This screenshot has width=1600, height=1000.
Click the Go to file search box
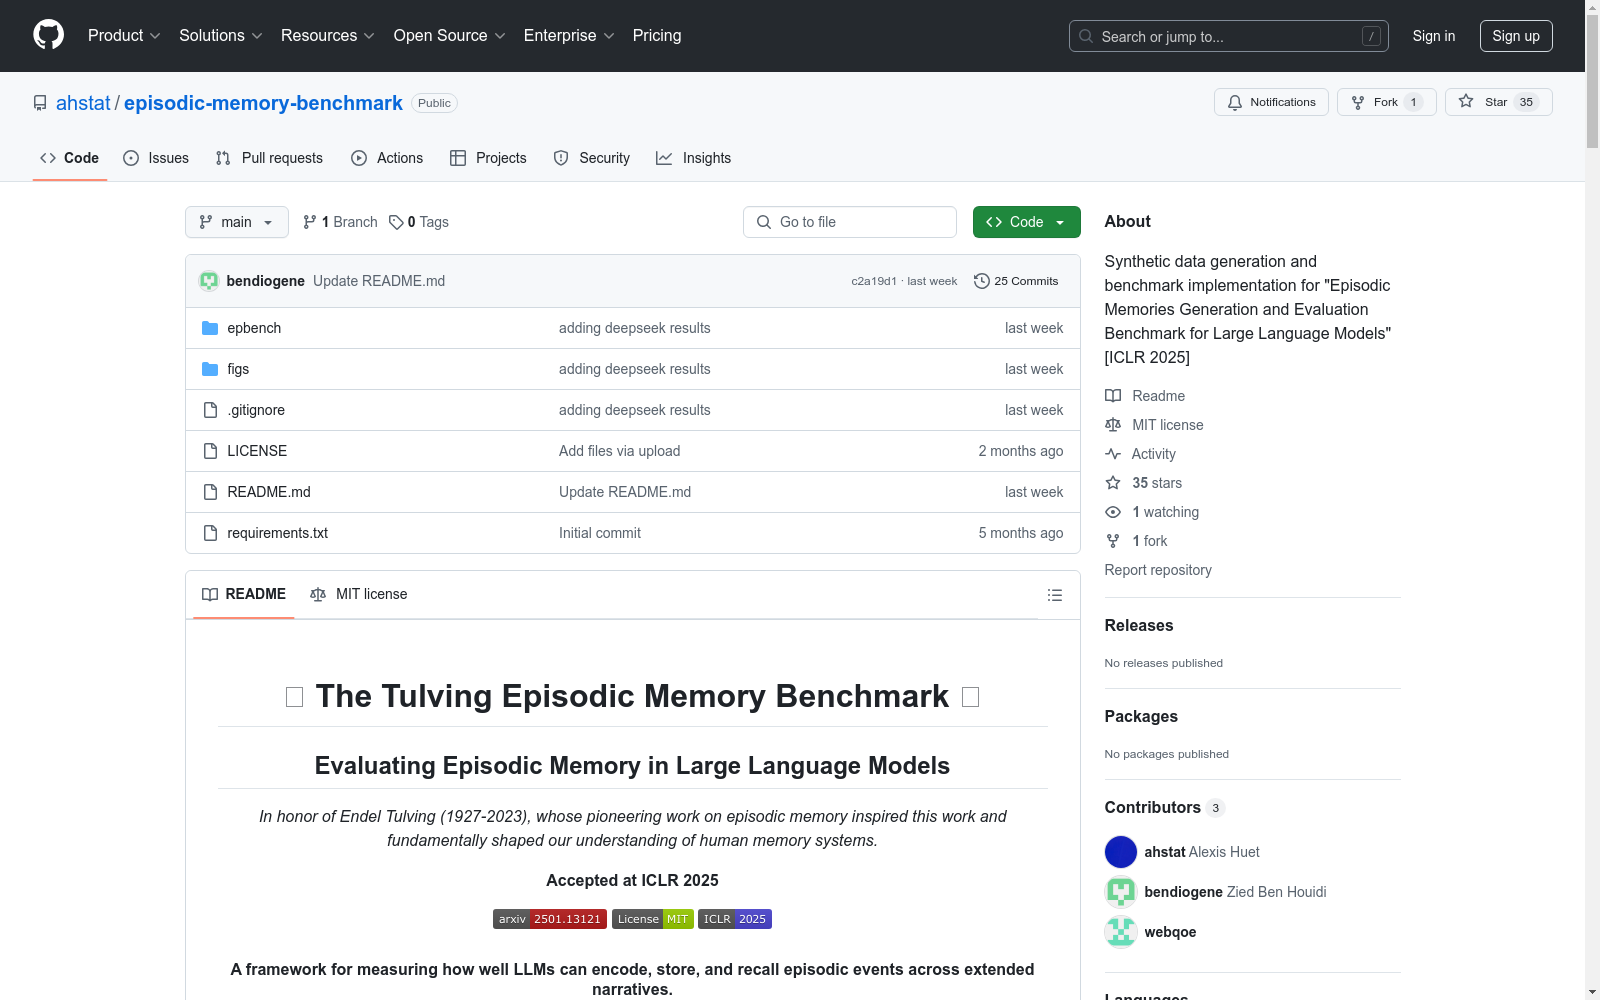click(850, 222)
